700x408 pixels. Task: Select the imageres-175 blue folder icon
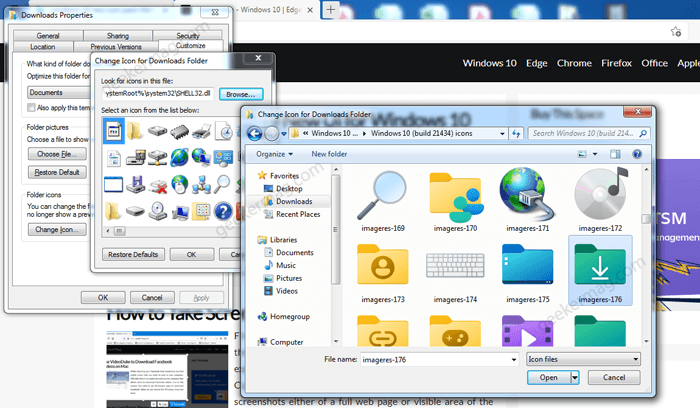pyautogui.click(x=527, y=273)
